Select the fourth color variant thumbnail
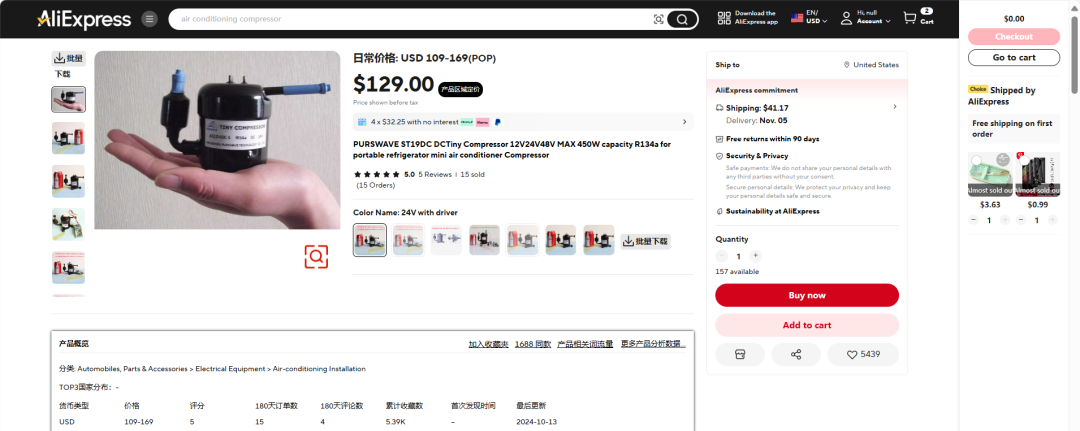 point(484,240)
